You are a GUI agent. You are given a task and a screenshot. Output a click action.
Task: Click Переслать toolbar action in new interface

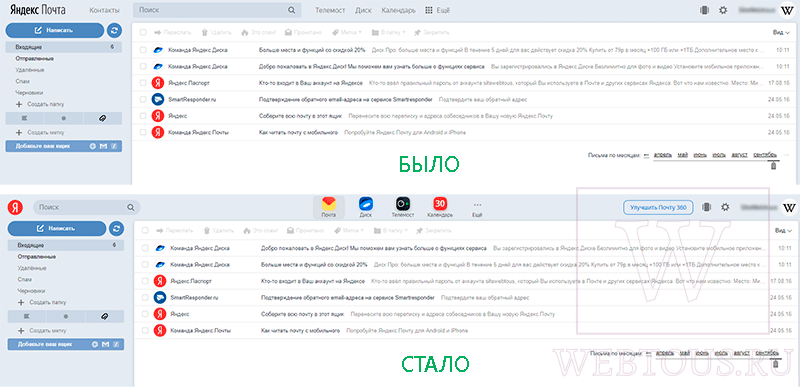(x=174, y=230)
